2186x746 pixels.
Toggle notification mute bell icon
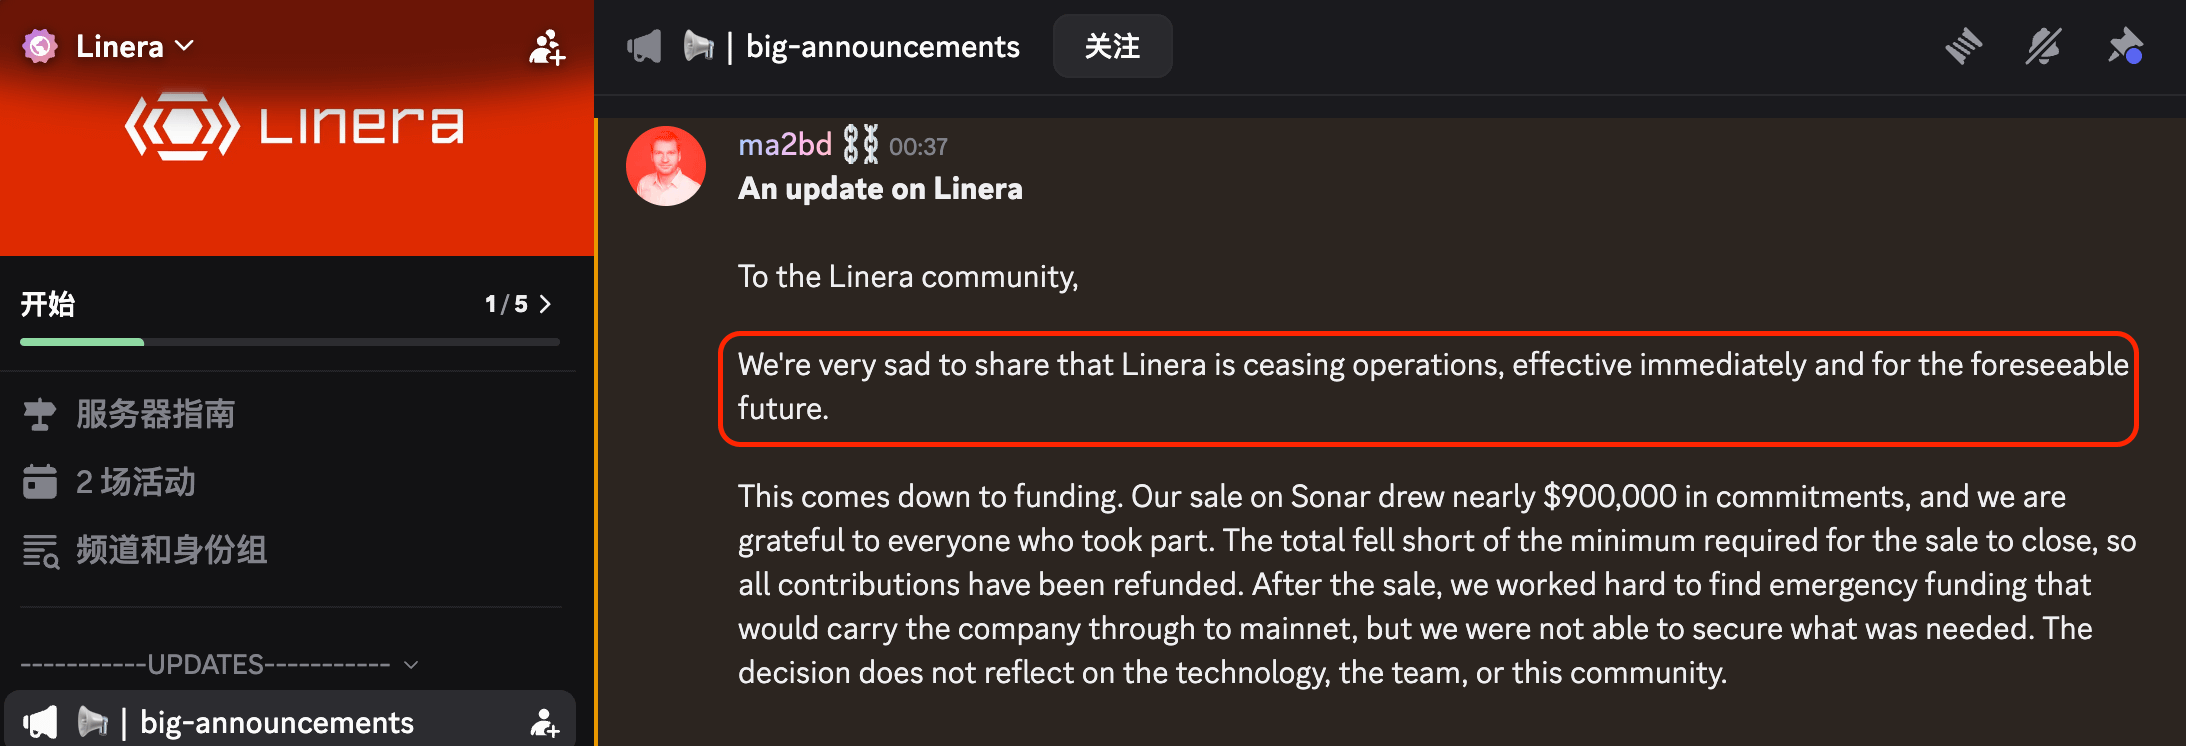coord(2043,46)
